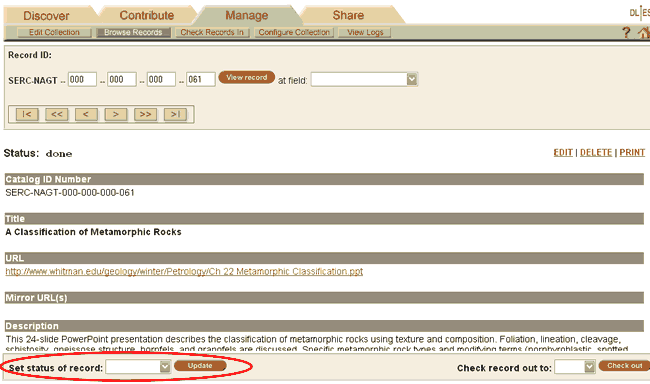
Task: Open Configure Collection submenu
Action: [294, 32]
